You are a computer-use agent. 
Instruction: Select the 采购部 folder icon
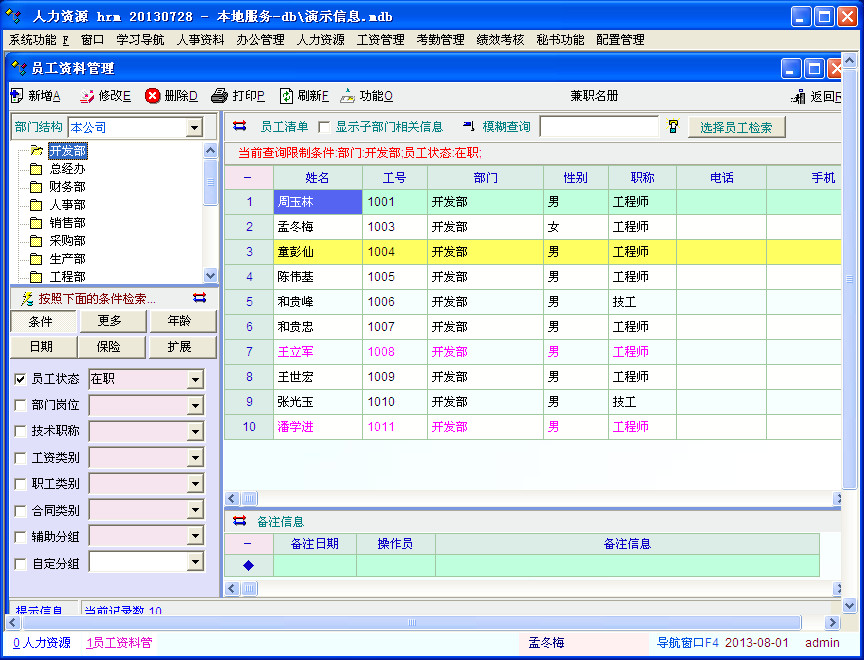(36, 241)
